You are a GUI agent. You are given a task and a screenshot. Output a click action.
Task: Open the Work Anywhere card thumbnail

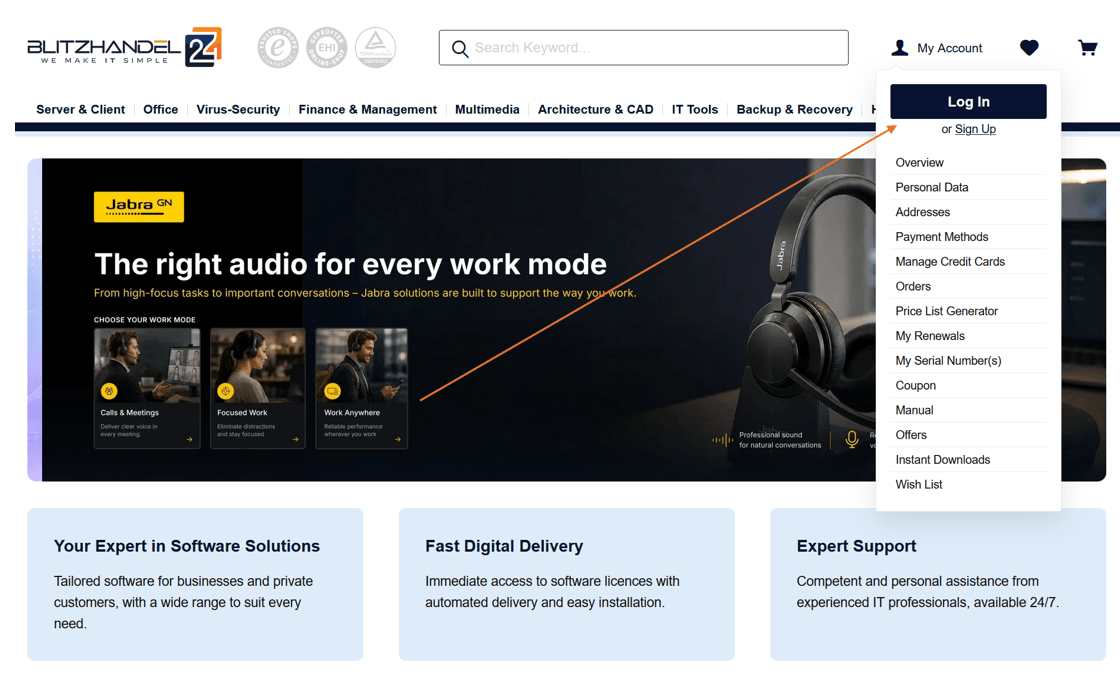pyautogui.click(x=361, y=365)
